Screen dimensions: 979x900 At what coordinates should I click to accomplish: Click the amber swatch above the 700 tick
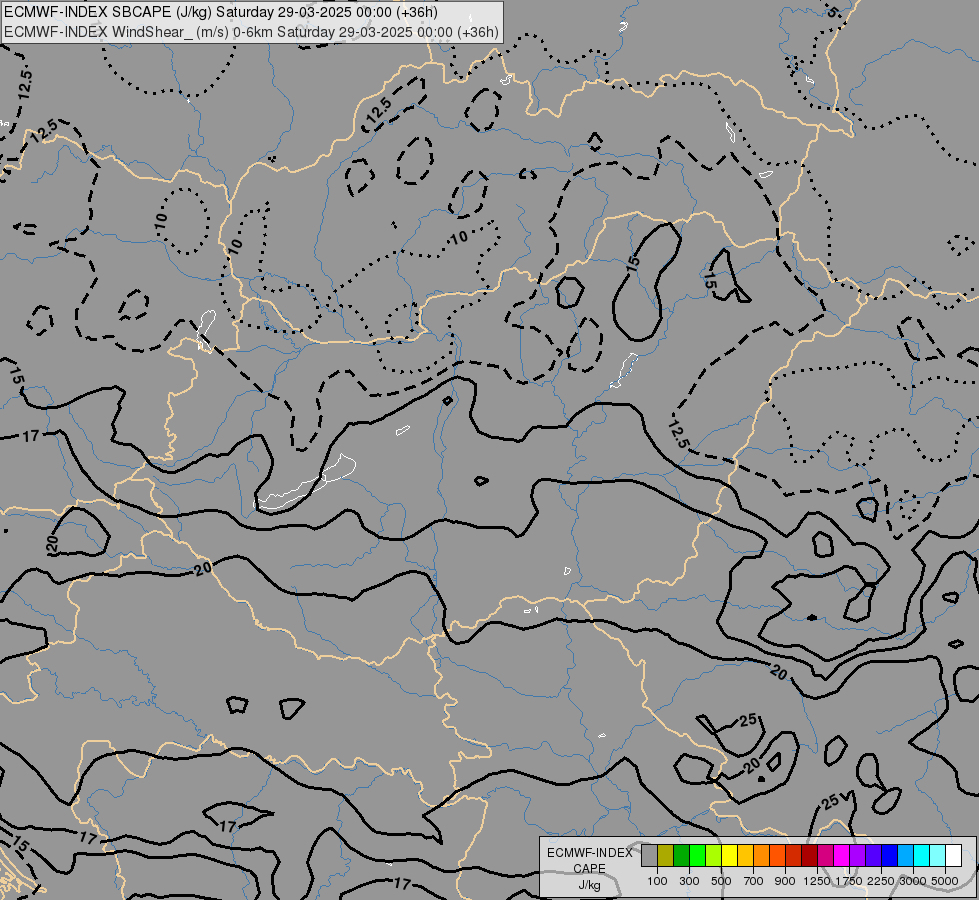745,855
